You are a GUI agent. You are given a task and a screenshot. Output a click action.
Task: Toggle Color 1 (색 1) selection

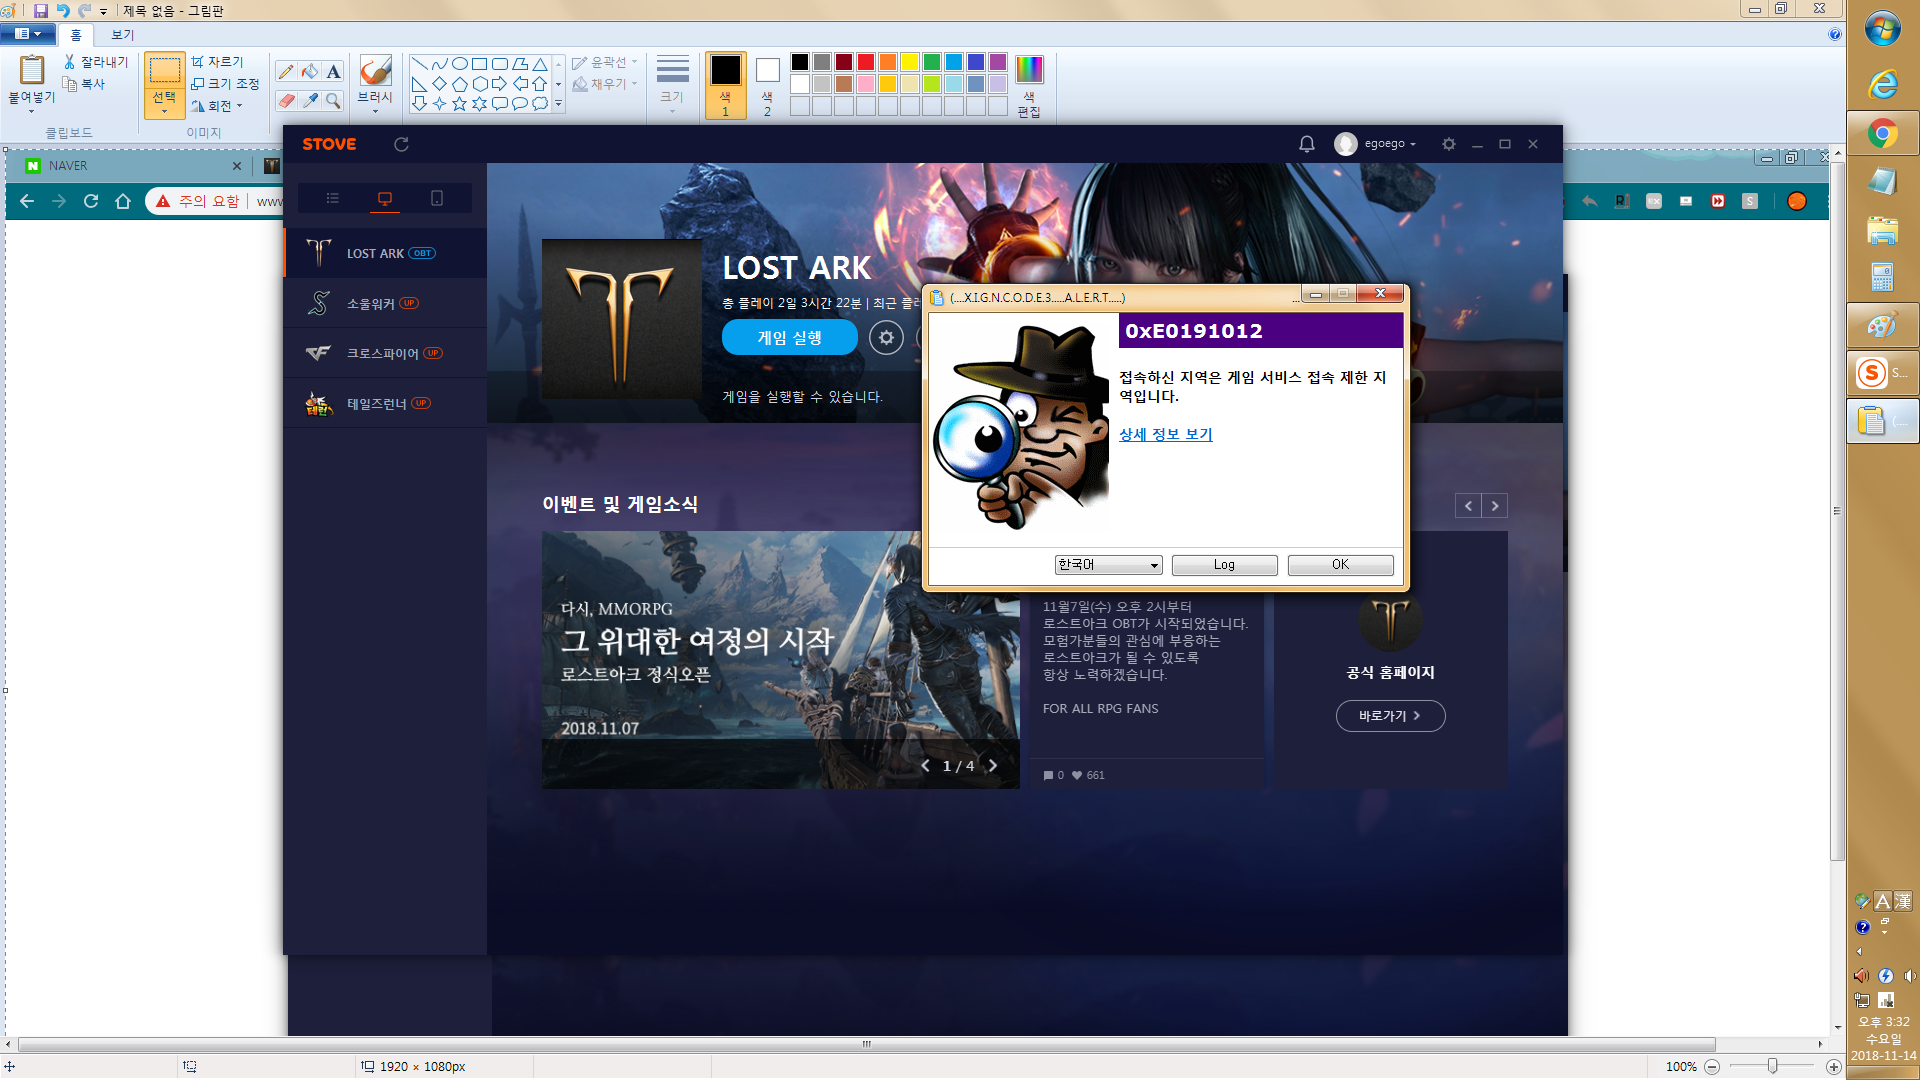click(x=726, y=86)
